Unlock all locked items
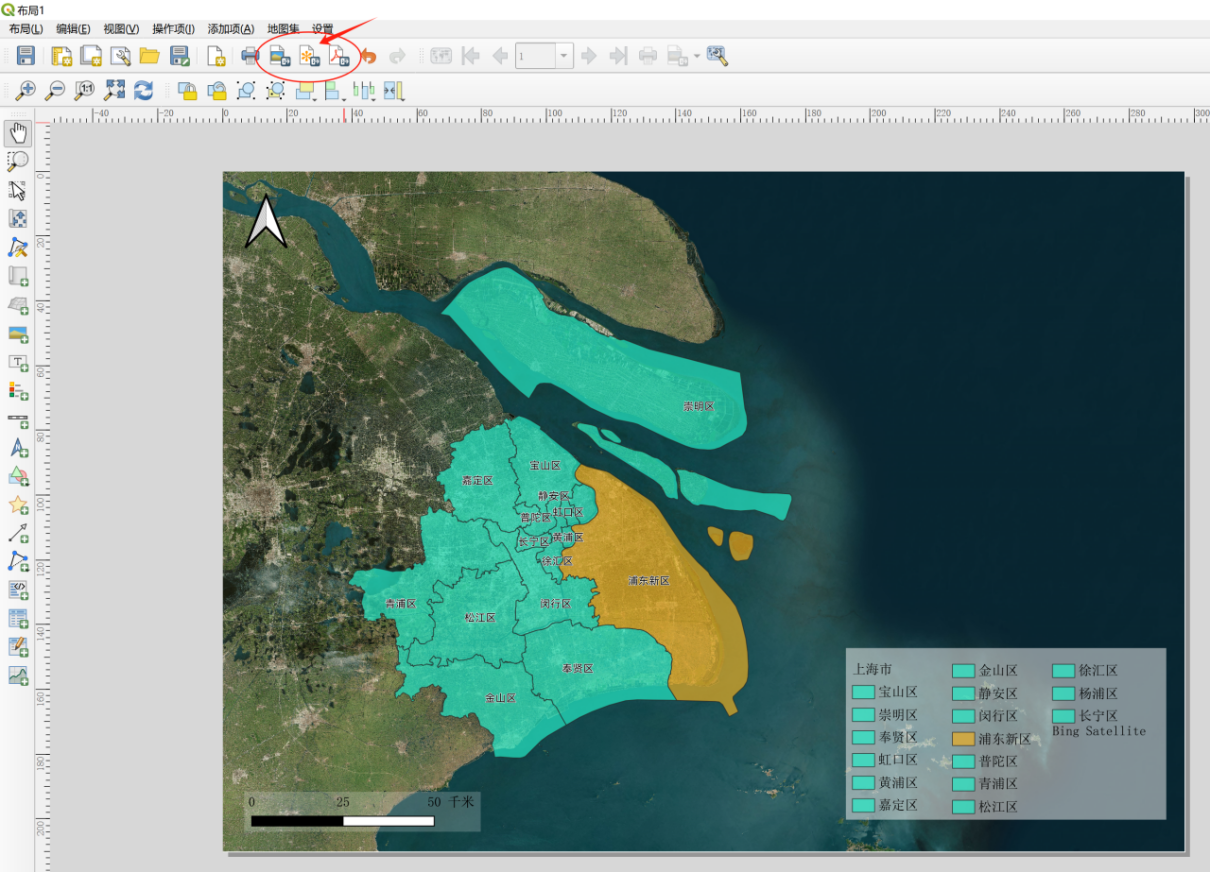The width and height of the screenshot is (1210, 872). 215,90
